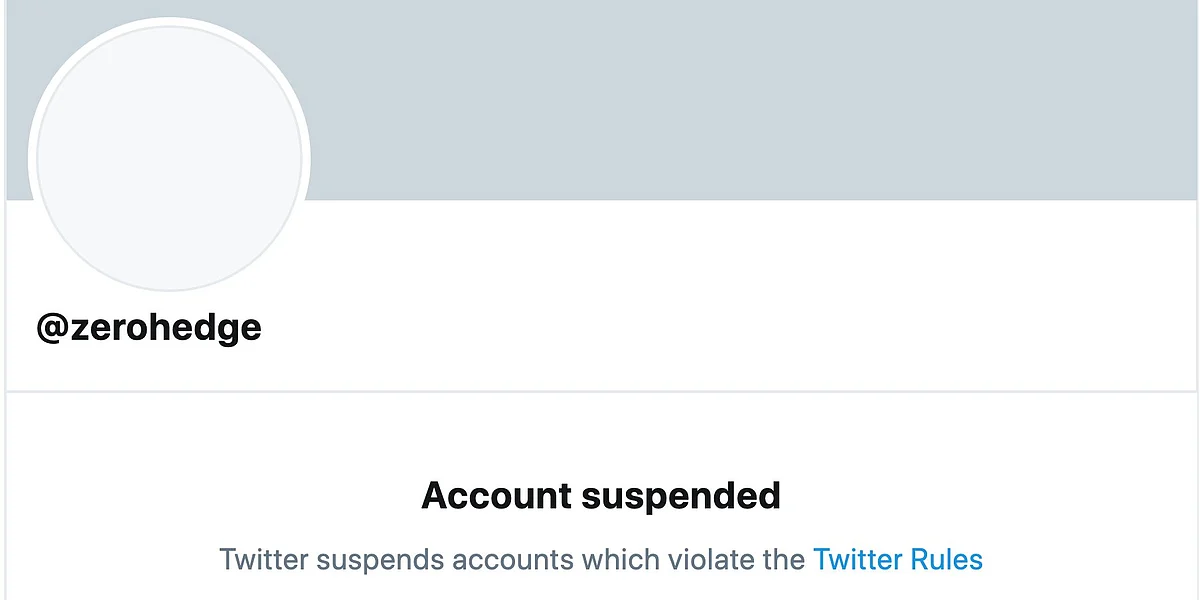Click the divider line below @zerohedge
The image size is (1200, 600).
(x=601, y=391)
